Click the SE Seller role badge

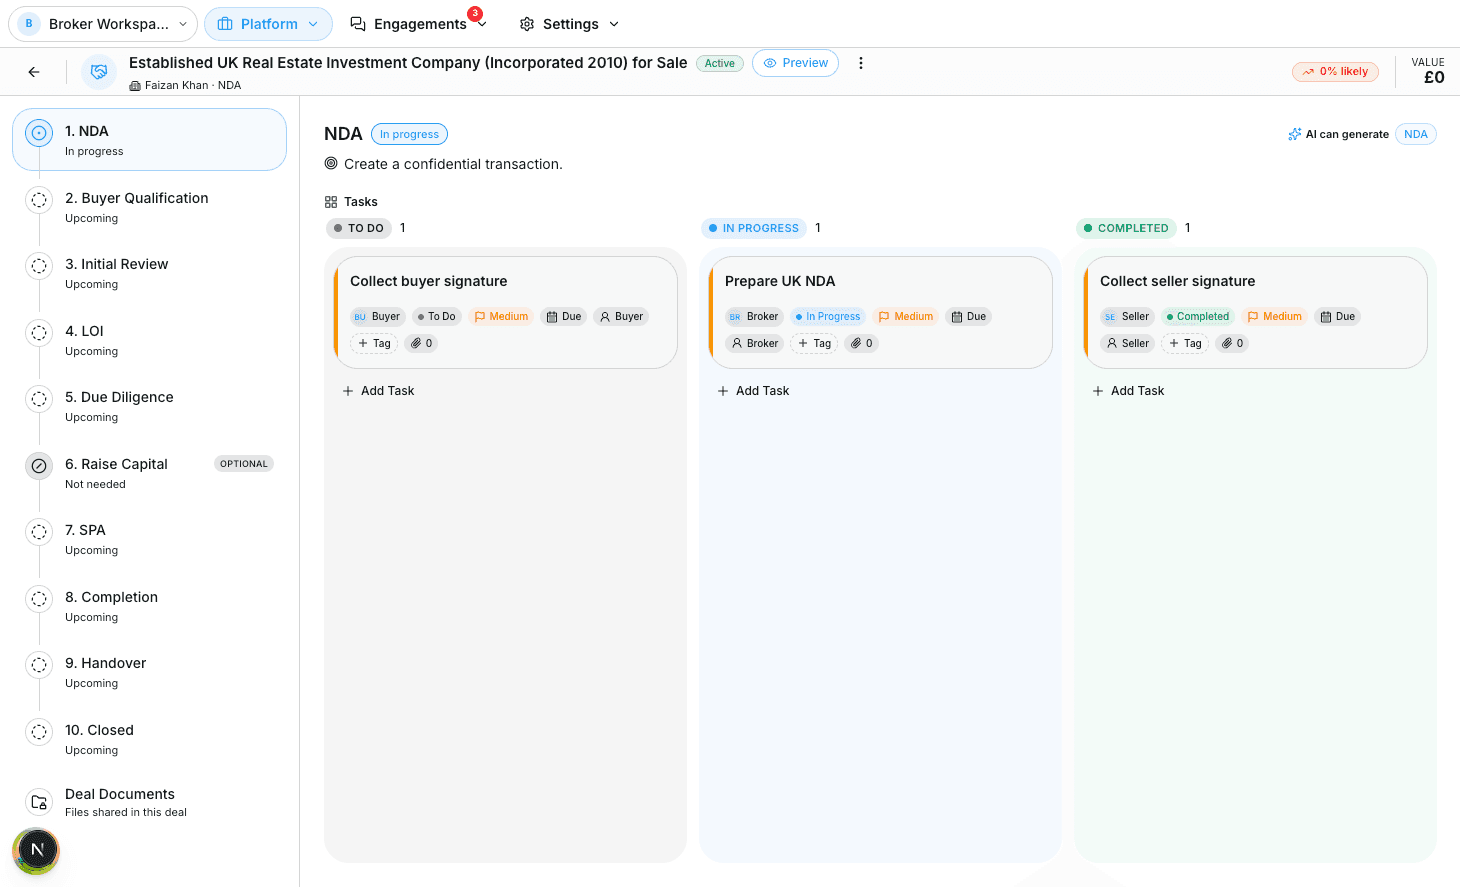click(x=1127, y=316)
